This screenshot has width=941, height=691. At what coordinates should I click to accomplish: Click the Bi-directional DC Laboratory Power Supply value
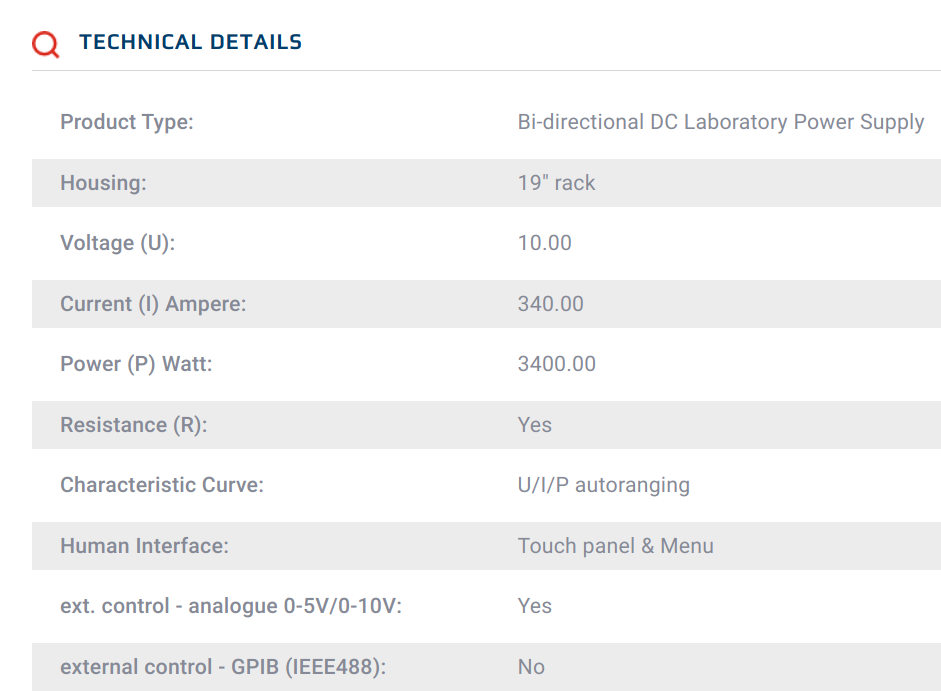721,122
